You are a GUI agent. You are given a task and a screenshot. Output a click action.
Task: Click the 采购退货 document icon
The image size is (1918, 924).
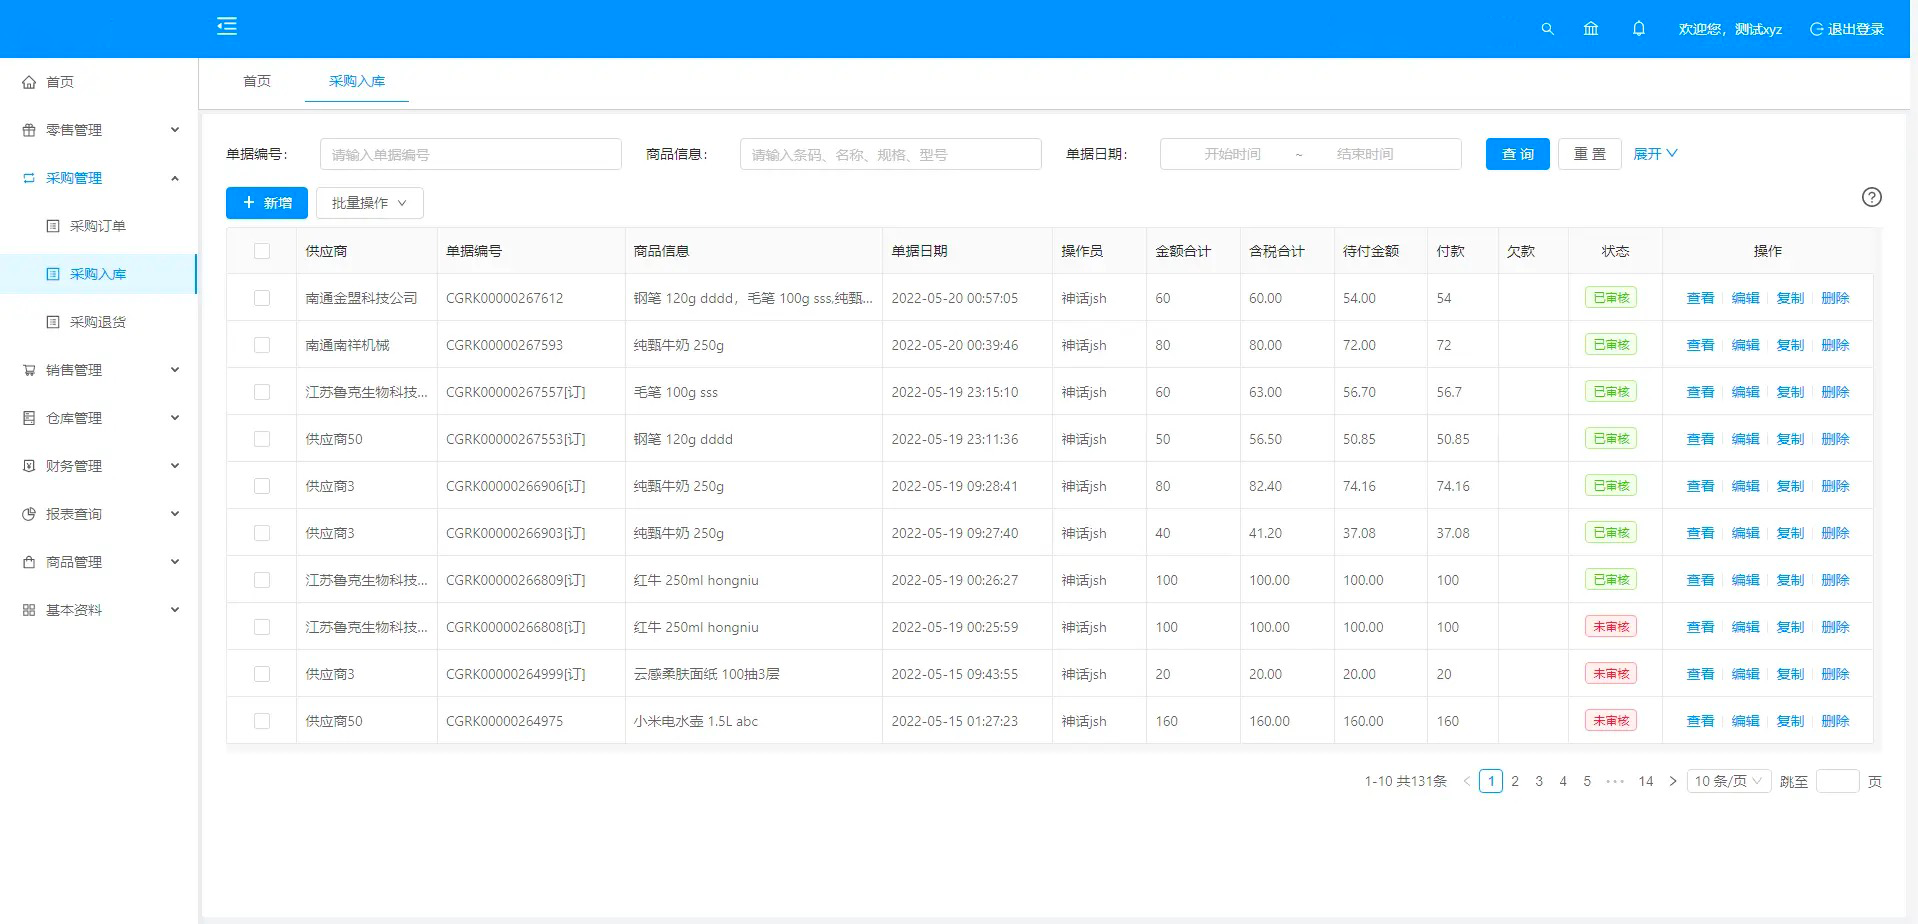click(53, 322)
